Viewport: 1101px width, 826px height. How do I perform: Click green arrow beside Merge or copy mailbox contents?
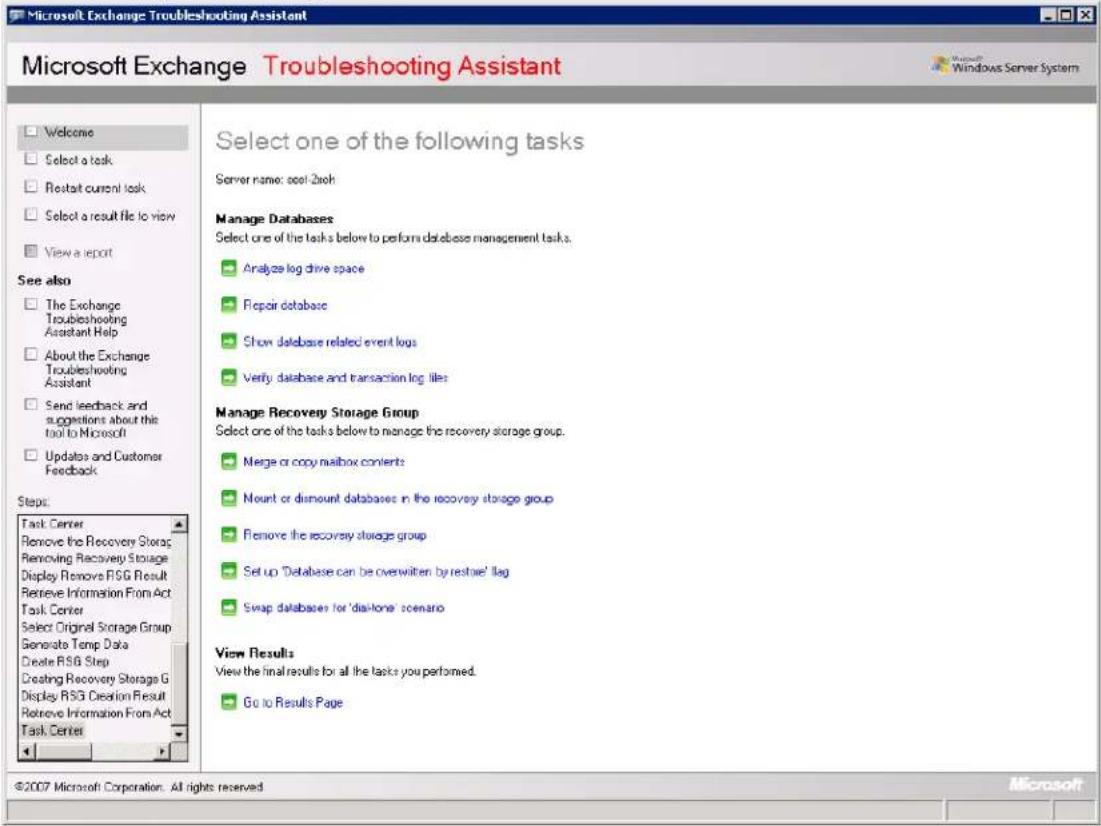click(x=229, y=461)
